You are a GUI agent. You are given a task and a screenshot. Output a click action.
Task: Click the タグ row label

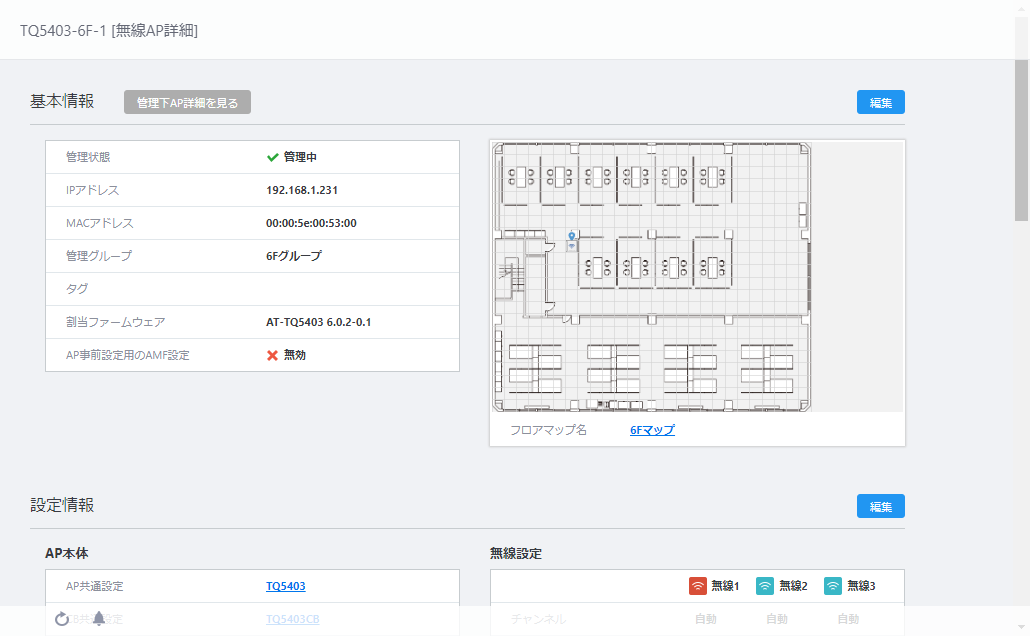click(77, 289)
